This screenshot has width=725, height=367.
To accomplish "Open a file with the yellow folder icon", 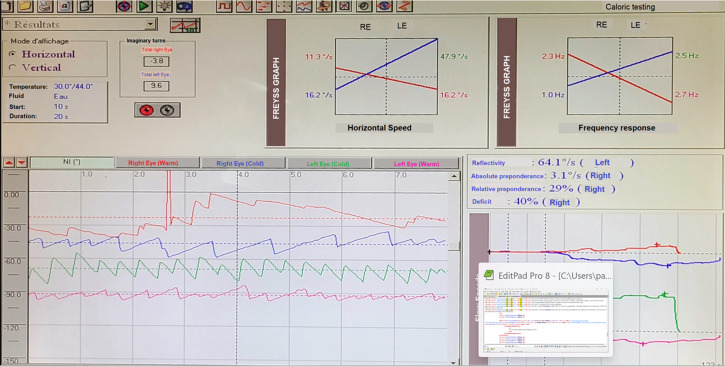I will click(25, 6).
